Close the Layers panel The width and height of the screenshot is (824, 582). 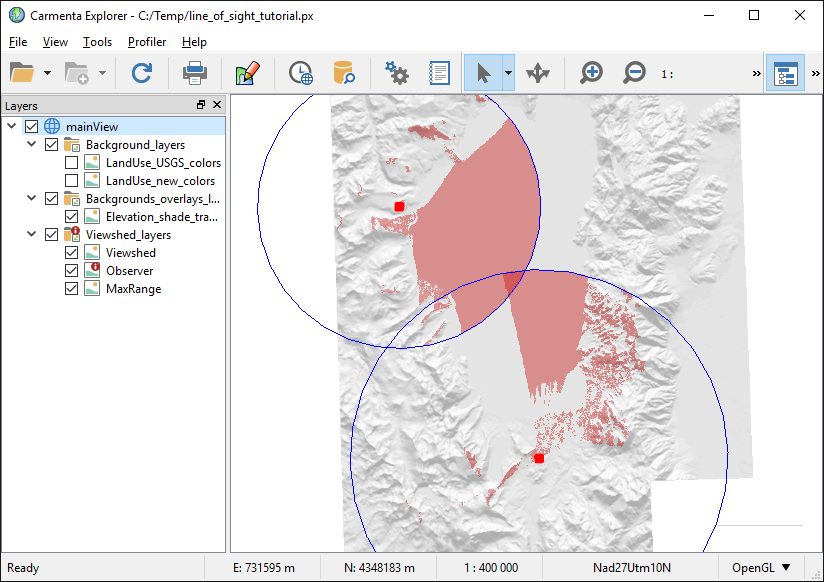tap(217, 105)
